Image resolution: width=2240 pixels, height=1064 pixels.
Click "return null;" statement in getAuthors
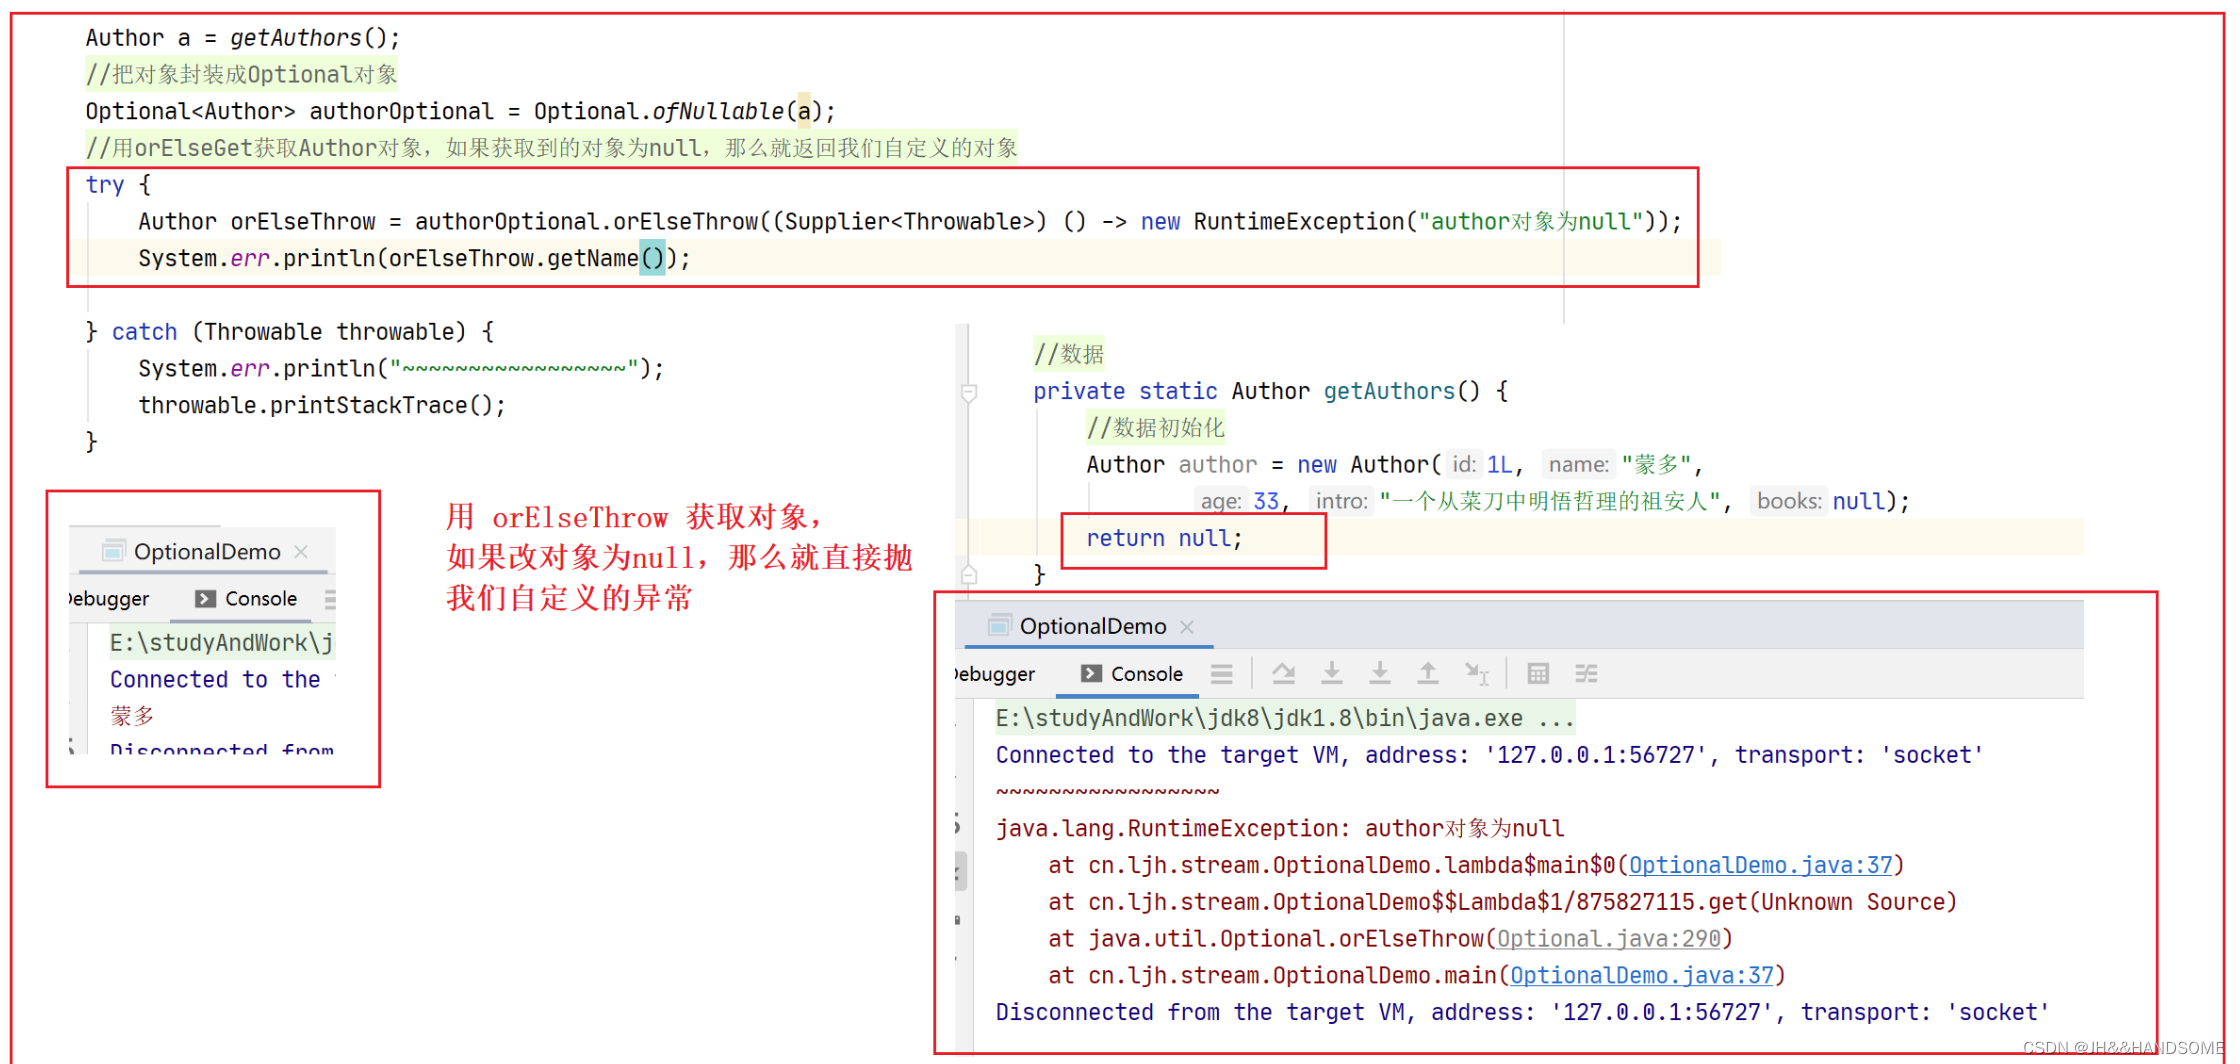[x=1164, y=538]
